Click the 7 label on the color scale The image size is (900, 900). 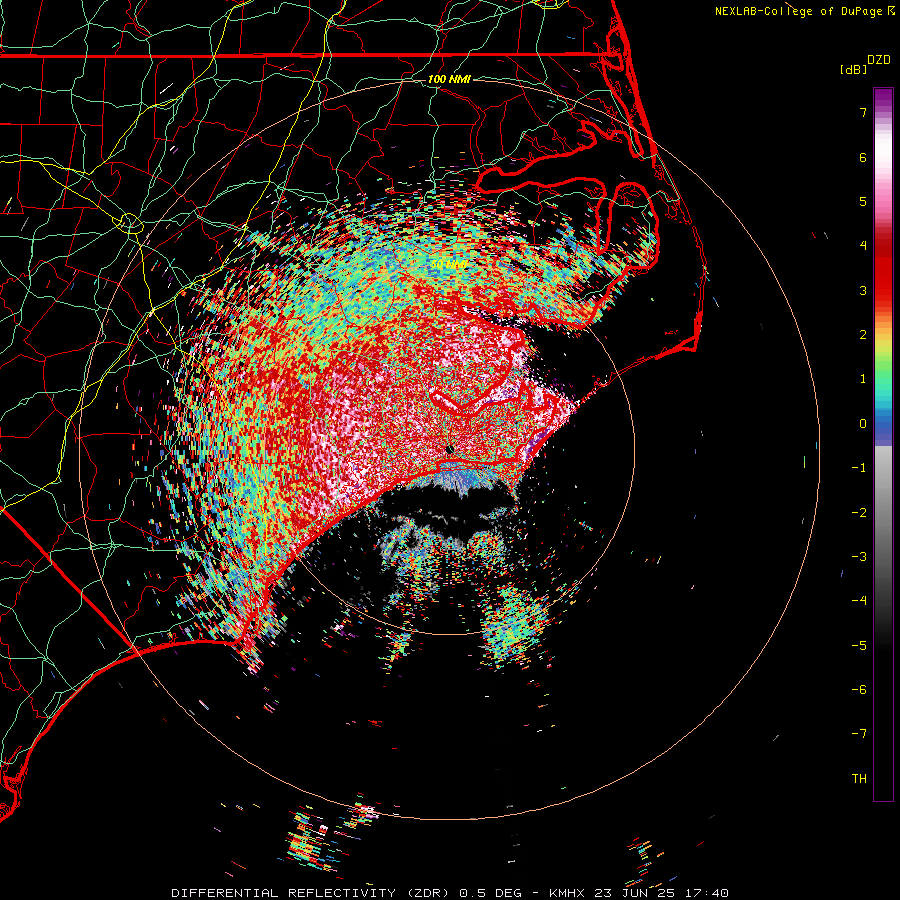click(863, 112)
